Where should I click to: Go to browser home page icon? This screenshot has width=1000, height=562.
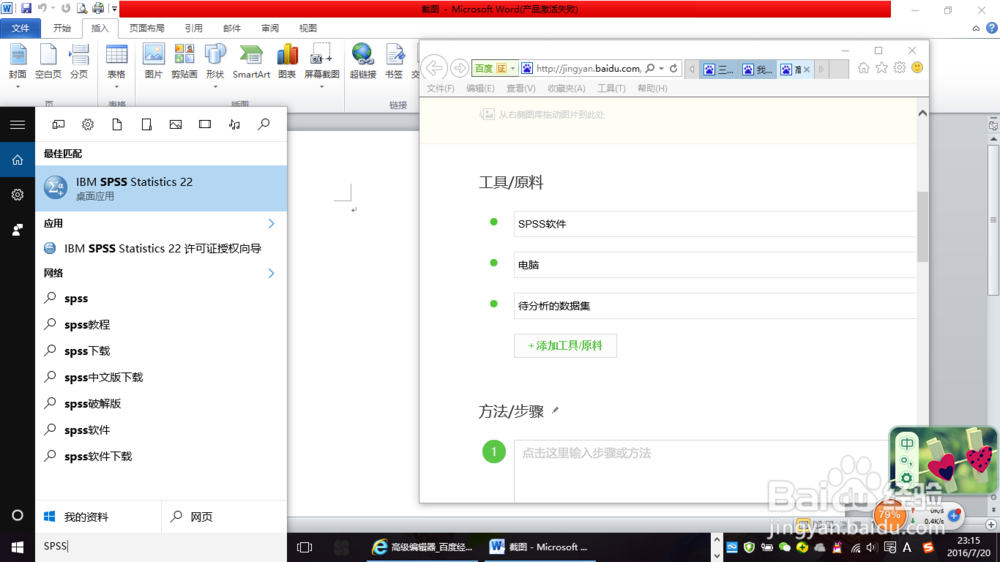864,68
